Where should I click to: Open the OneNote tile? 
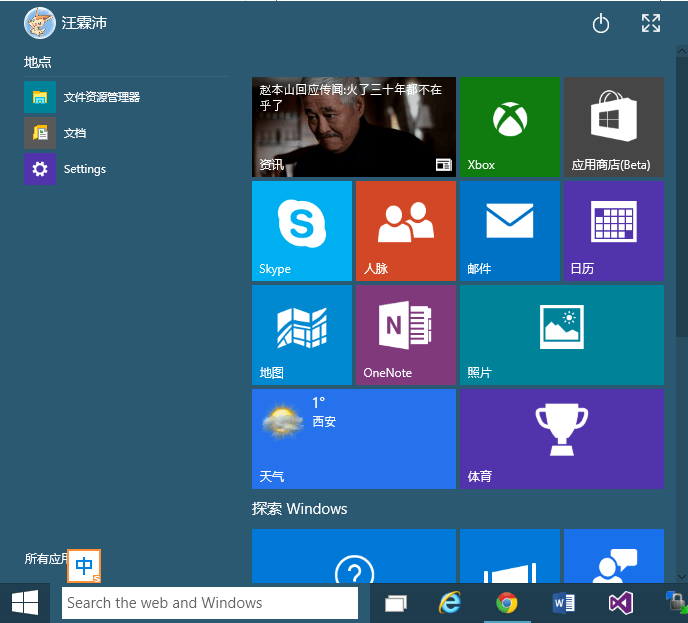coord(405,335)
